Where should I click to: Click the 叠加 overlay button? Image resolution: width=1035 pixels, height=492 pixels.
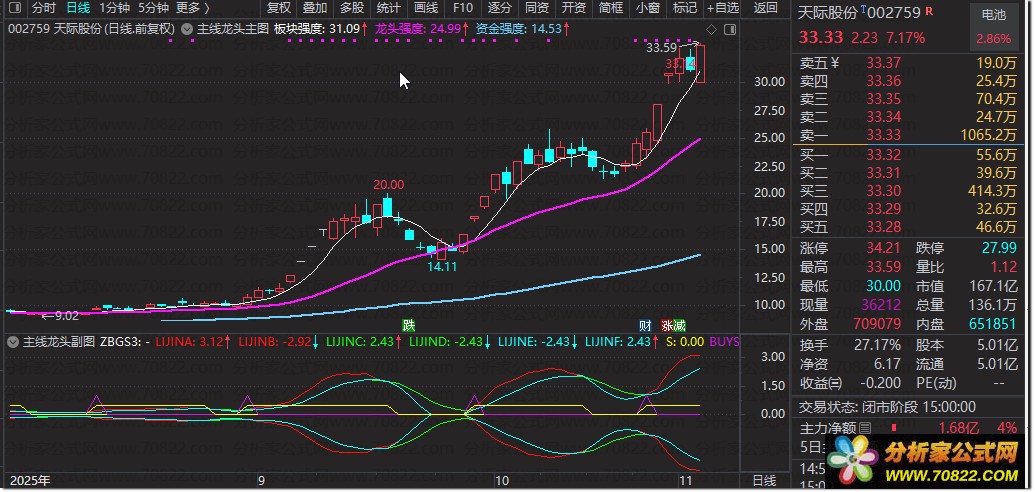pyautogui.click(x=315, y=9)
